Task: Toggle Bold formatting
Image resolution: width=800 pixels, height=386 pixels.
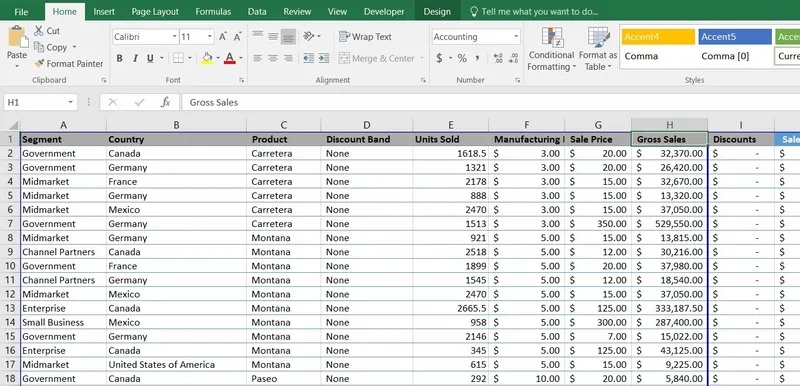Action: coord(119,58)
